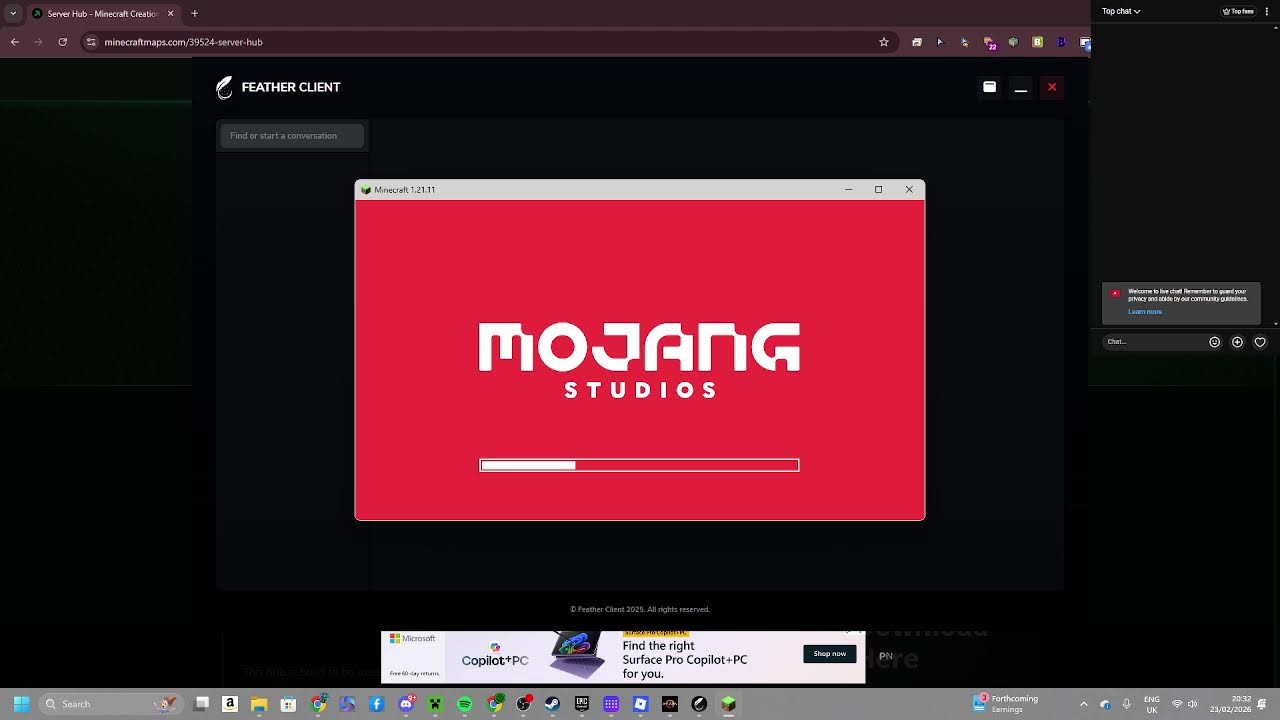Open the Feather Client window layout icon

989,87
